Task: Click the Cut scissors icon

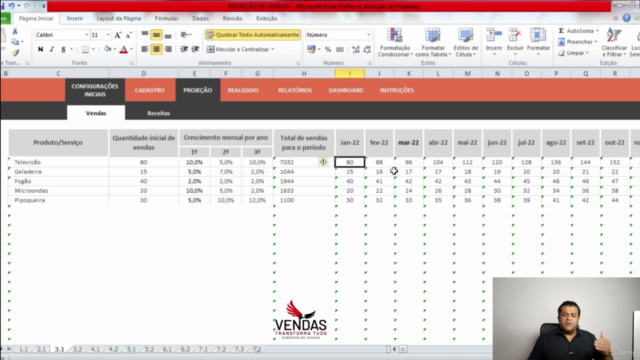Action: [15, 31]
